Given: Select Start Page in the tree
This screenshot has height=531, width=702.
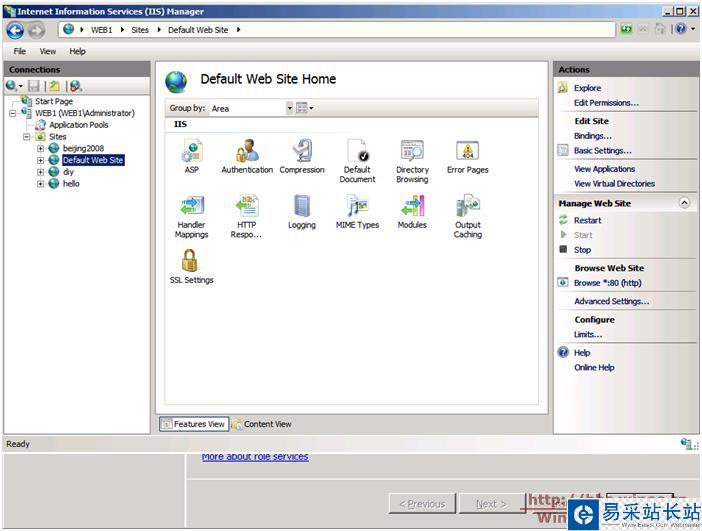Looking at the screenshot, I should tap(54, 102).
